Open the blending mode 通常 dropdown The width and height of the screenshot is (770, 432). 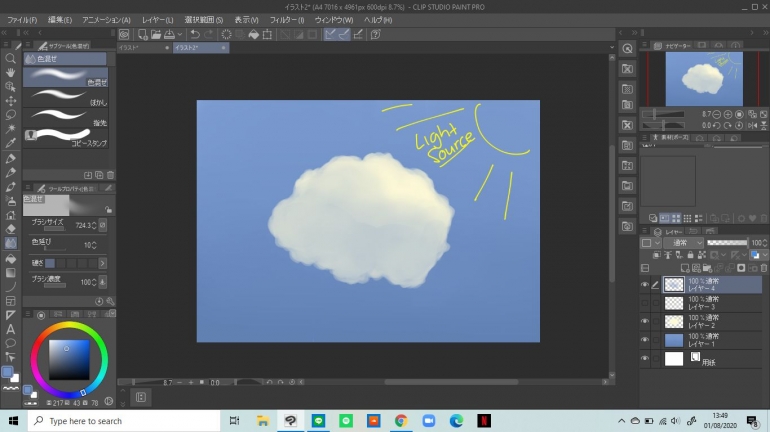(x=686, y=243)
